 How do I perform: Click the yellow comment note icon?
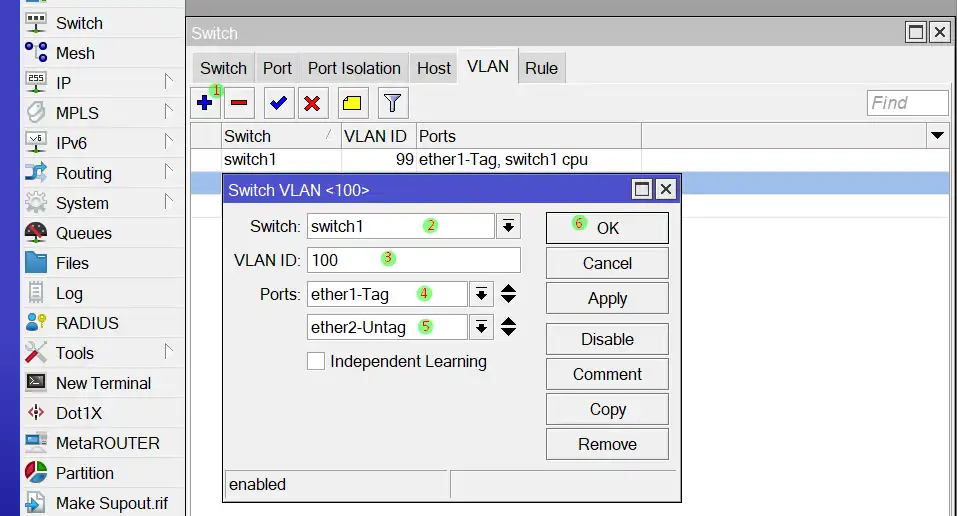pos(352,102)
